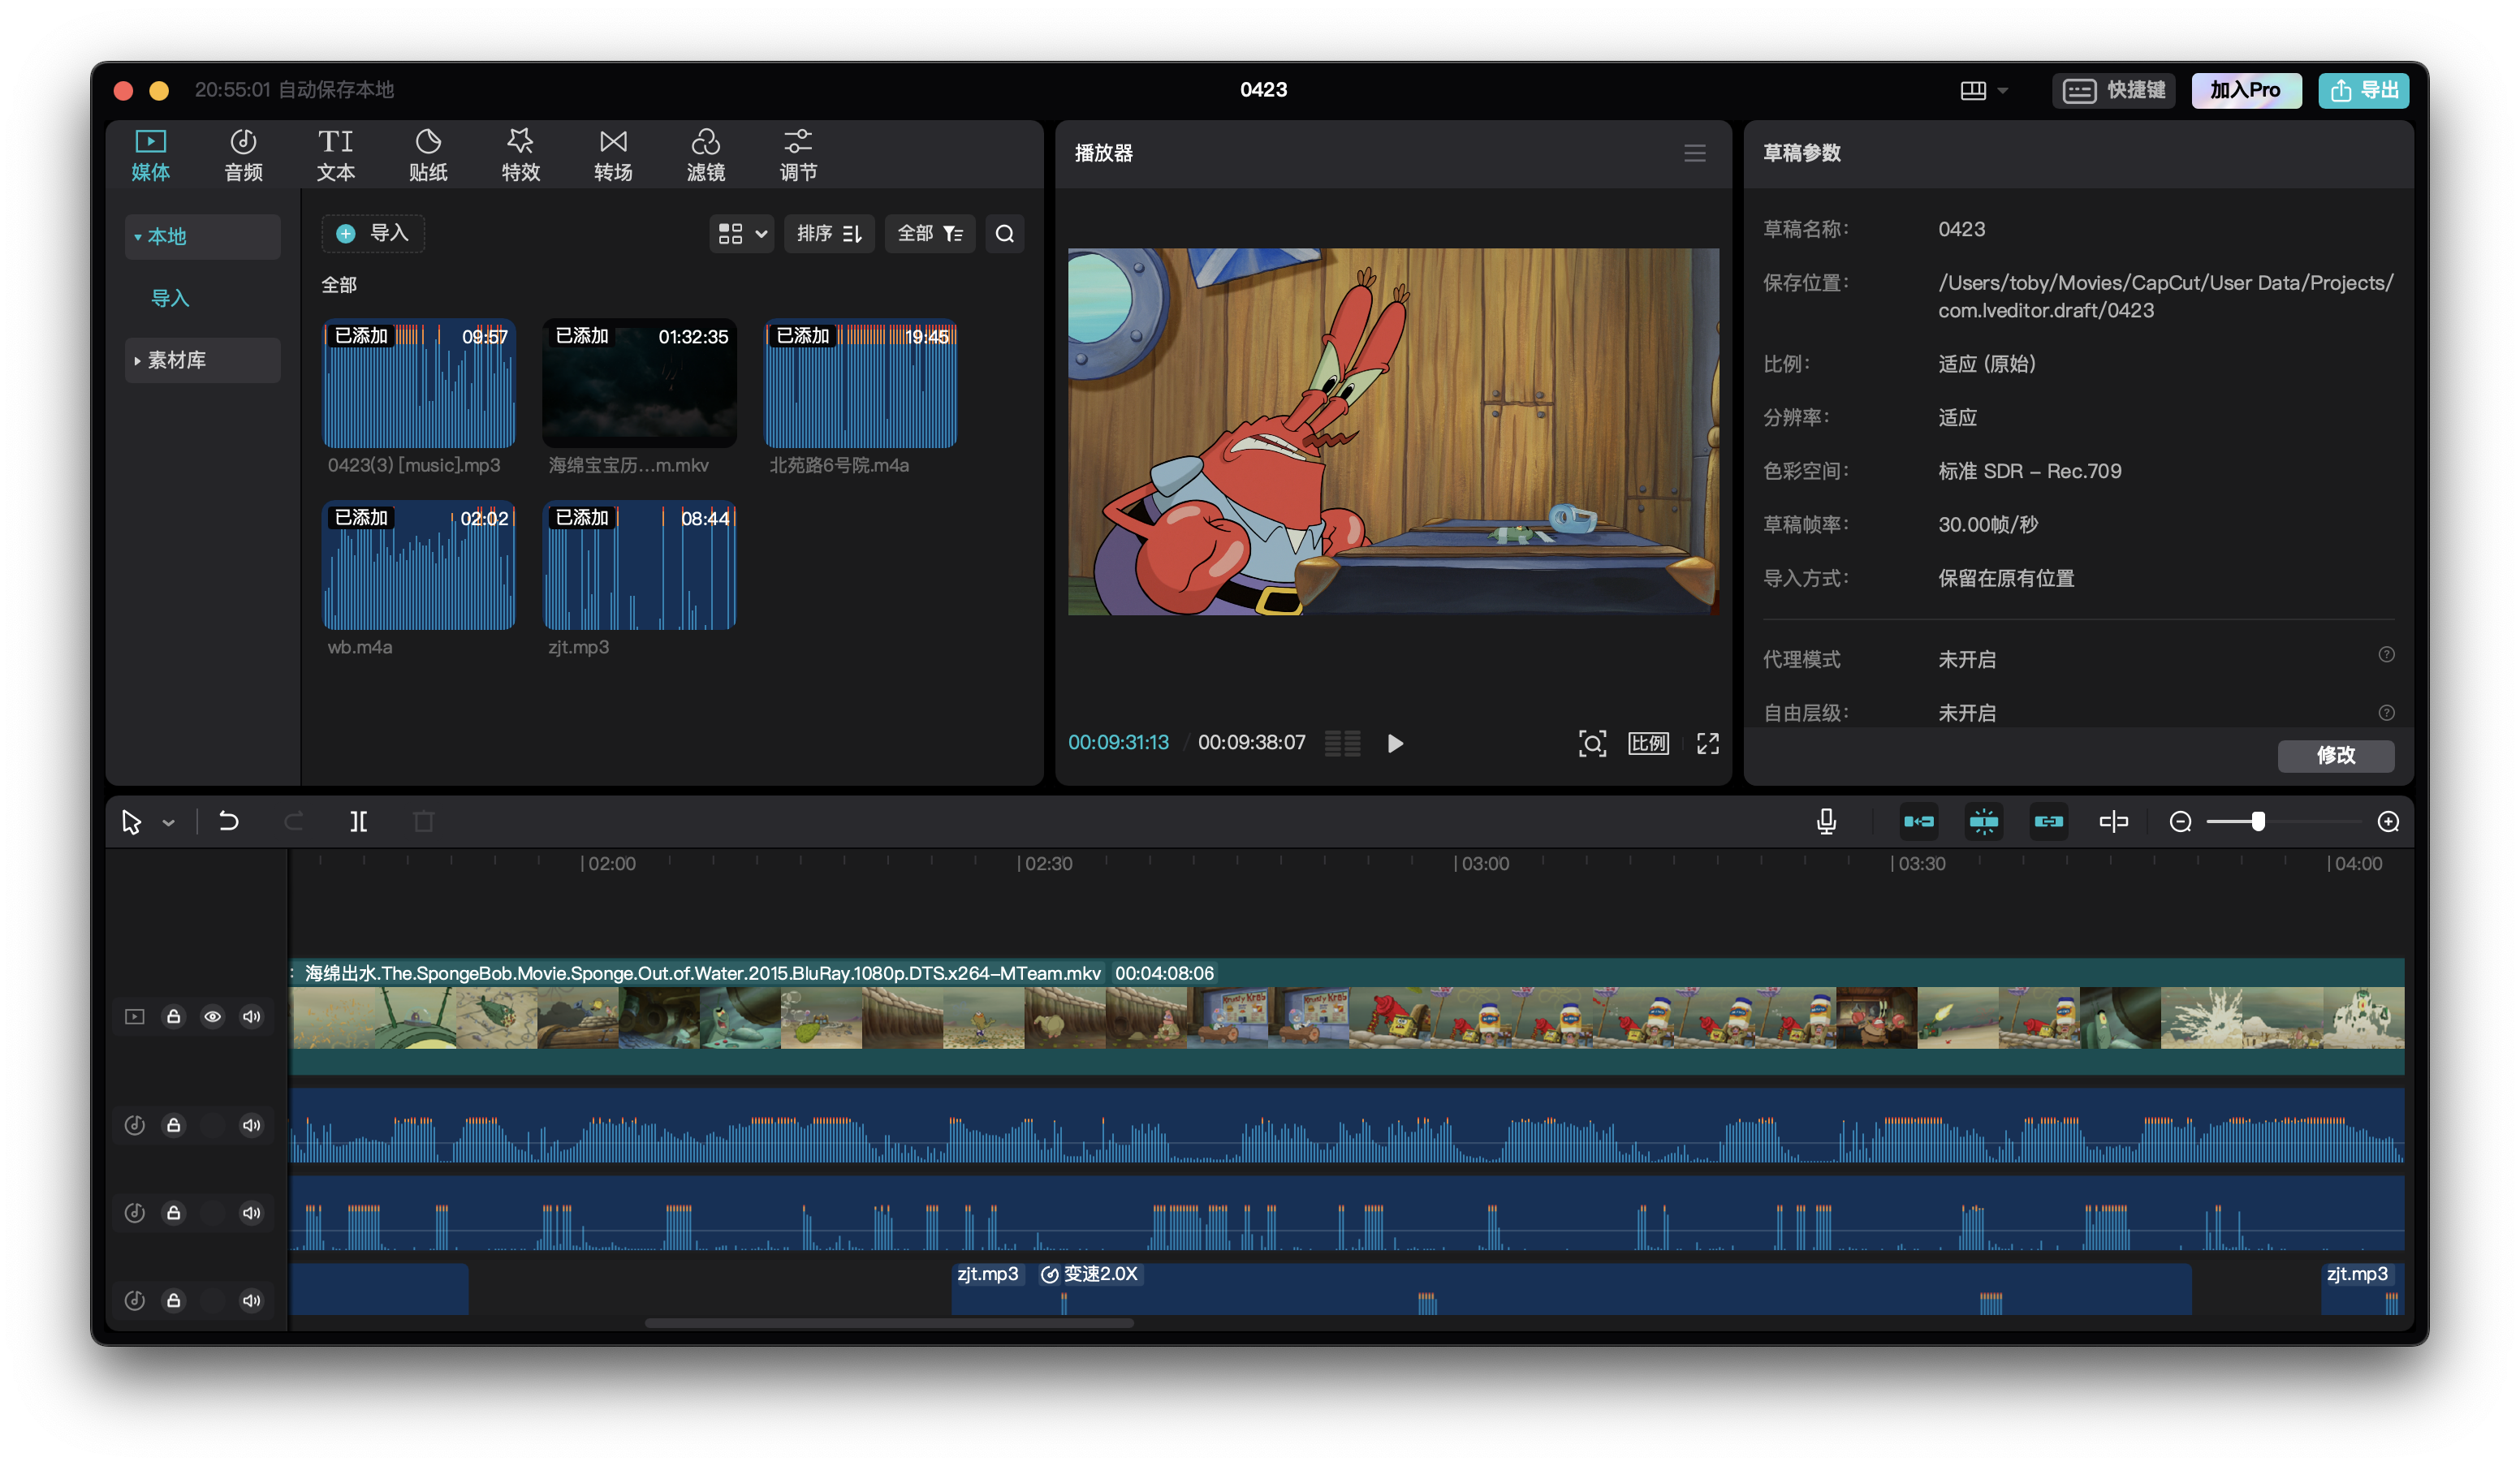2520x1466 pixels.
Task: Open the 快捷键 shortcuts button
Action: coord(2114,90)
